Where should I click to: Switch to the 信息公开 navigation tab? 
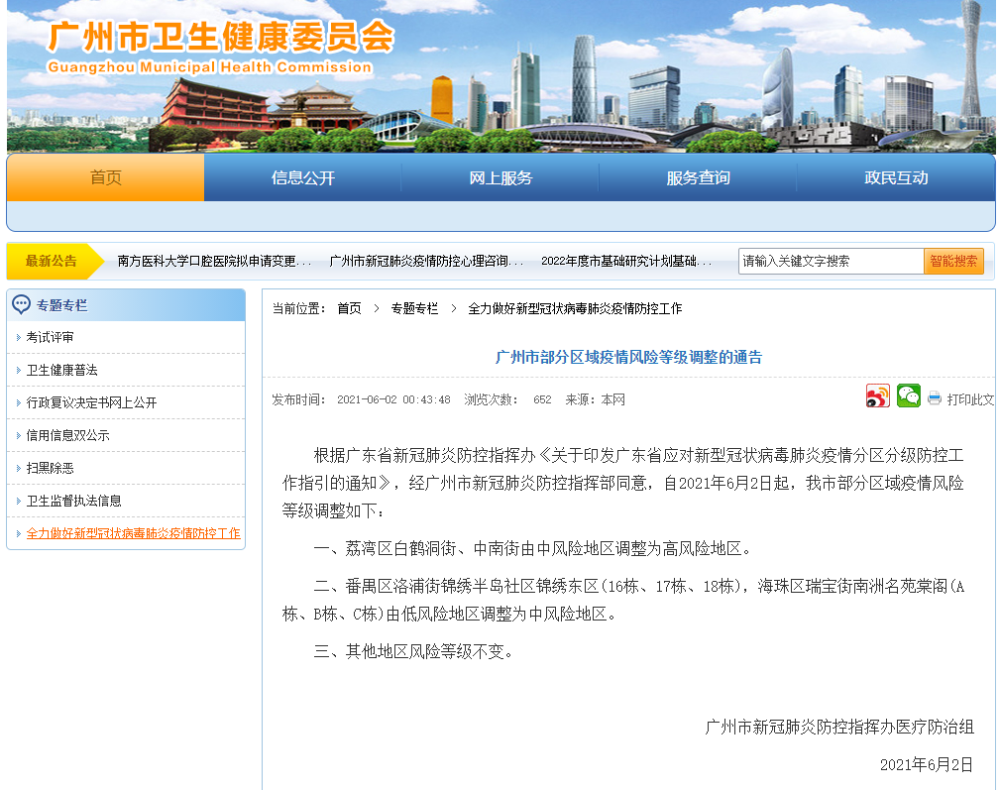tap(301, 177)
